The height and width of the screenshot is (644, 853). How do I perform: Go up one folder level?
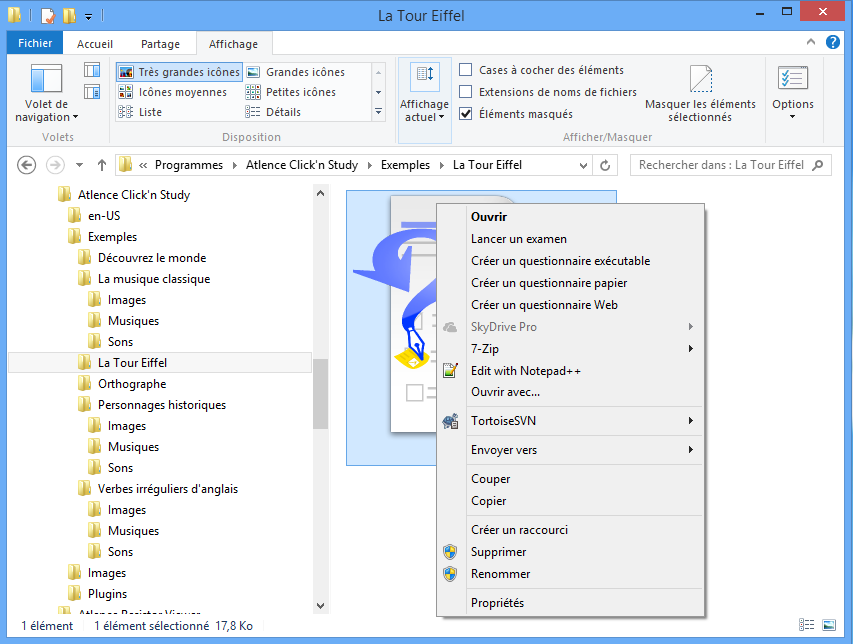102,165
